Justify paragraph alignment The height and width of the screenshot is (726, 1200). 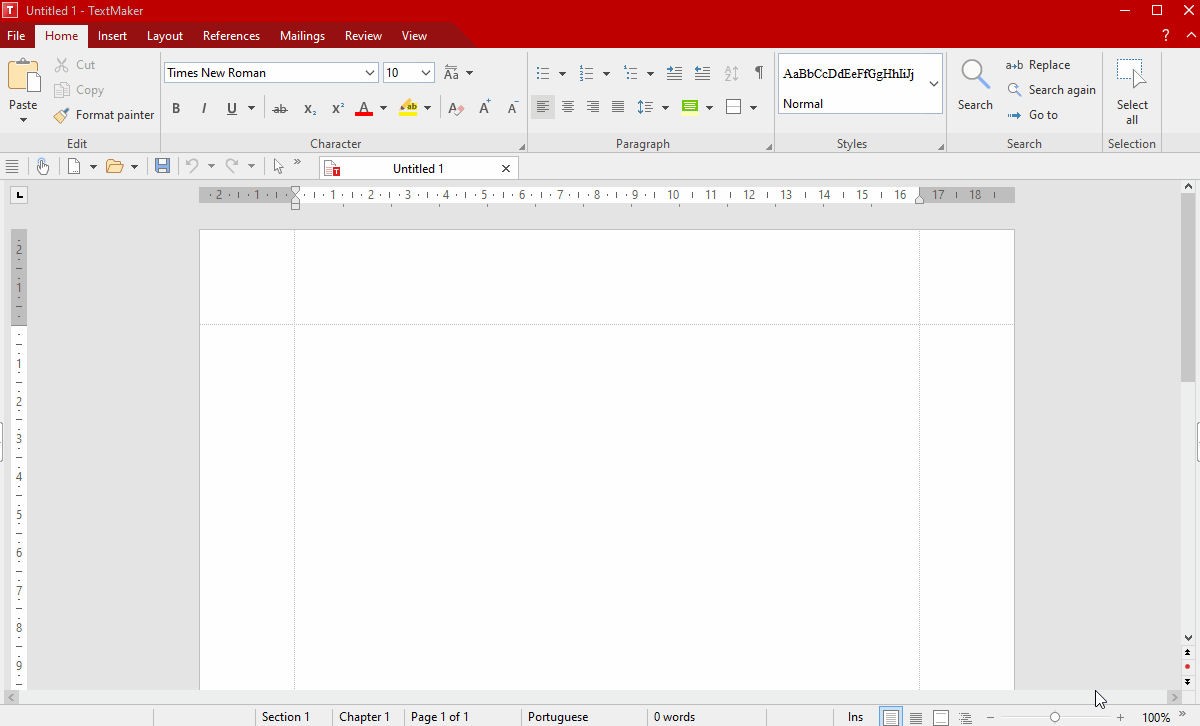click(x=618, y=107)
